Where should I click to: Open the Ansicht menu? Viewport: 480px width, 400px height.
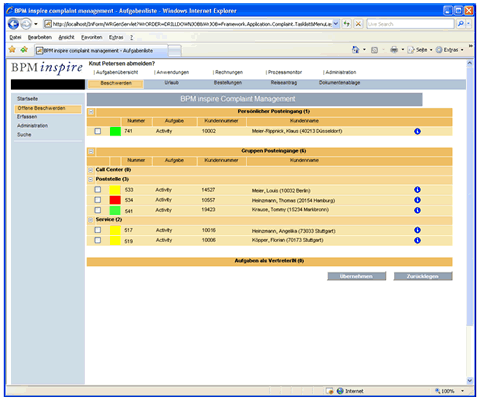66,37
